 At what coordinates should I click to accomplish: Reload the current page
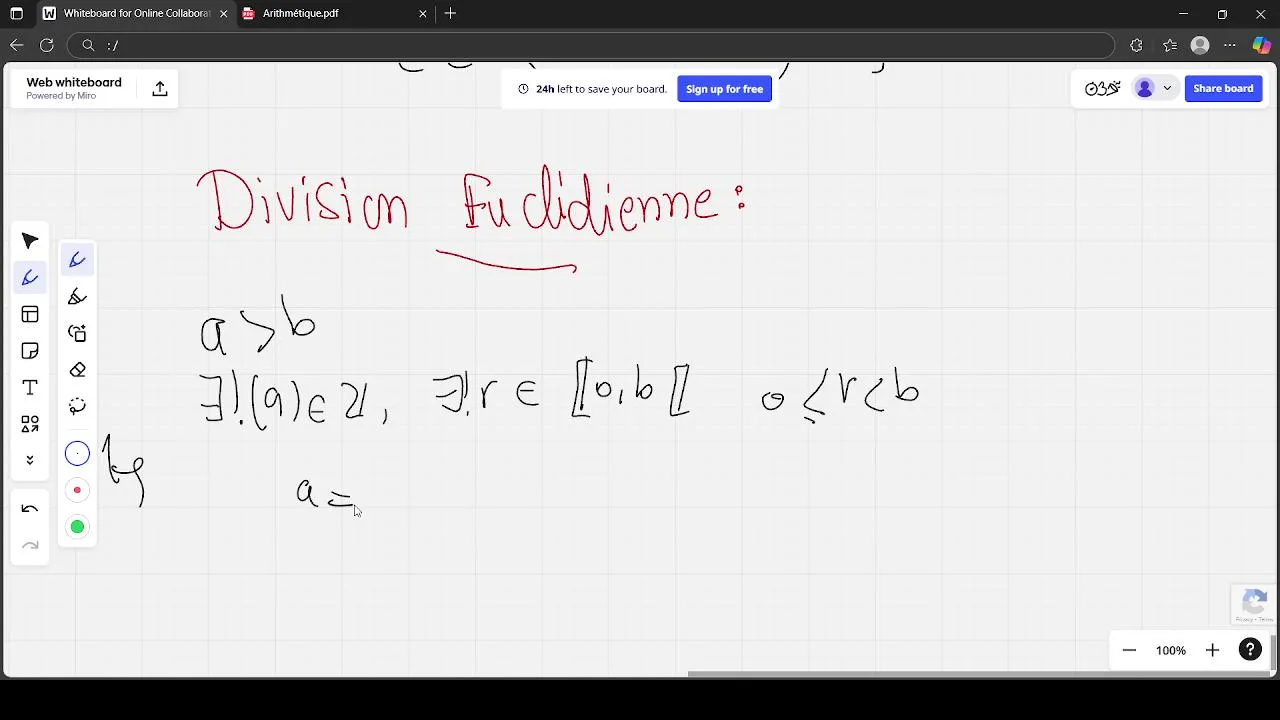[x=46, y=45]
